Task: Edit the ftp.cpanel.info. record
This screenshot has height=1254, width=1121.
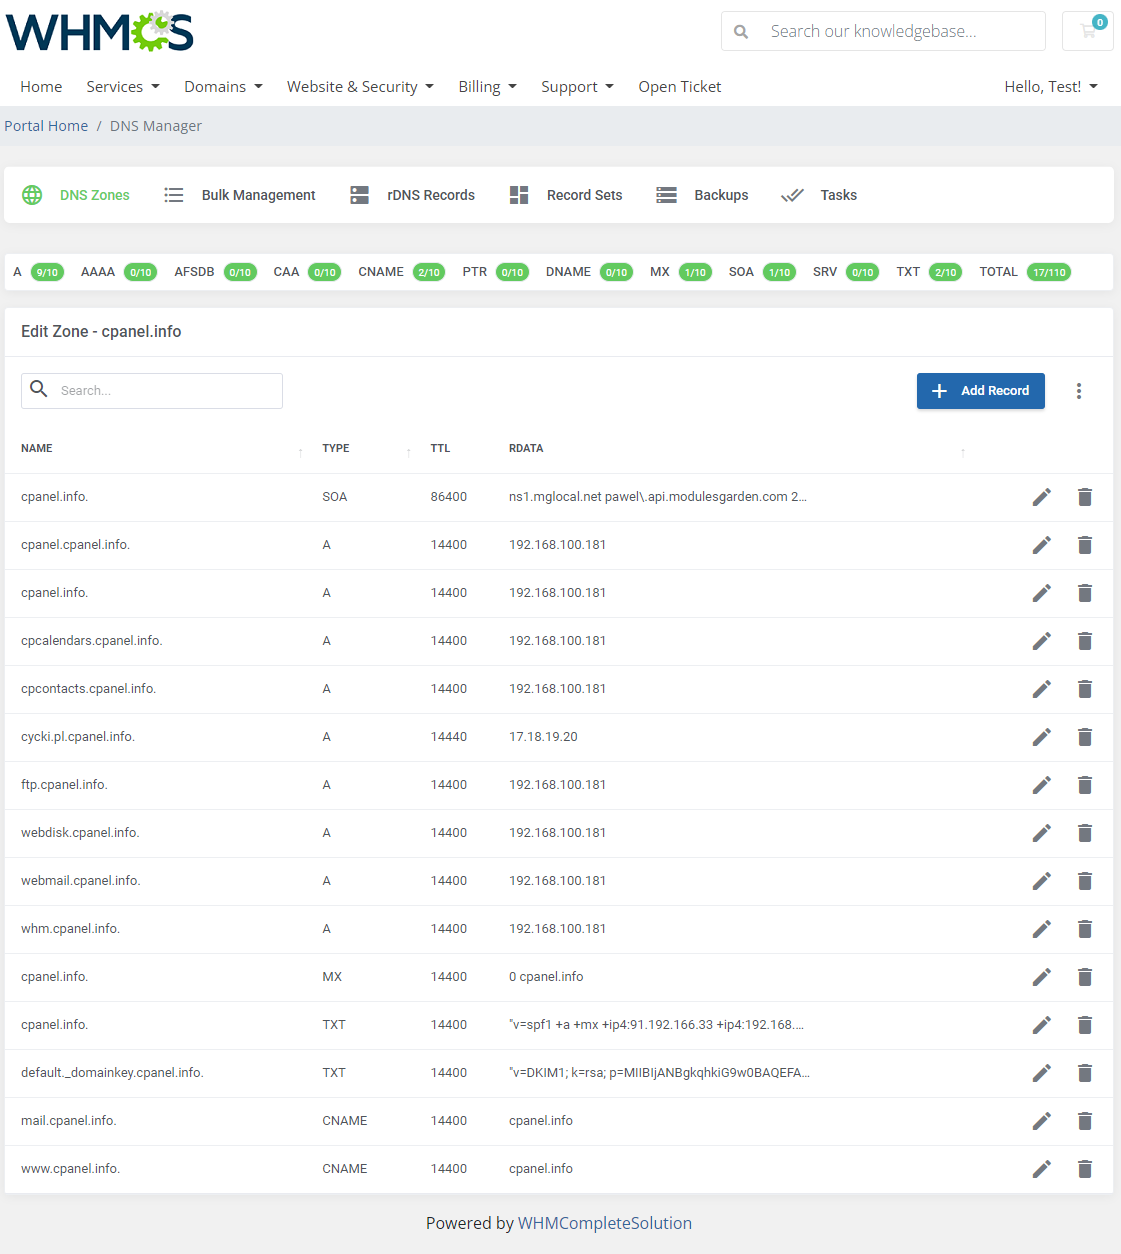Action: pyautogui.click(x=1042, y=785)
